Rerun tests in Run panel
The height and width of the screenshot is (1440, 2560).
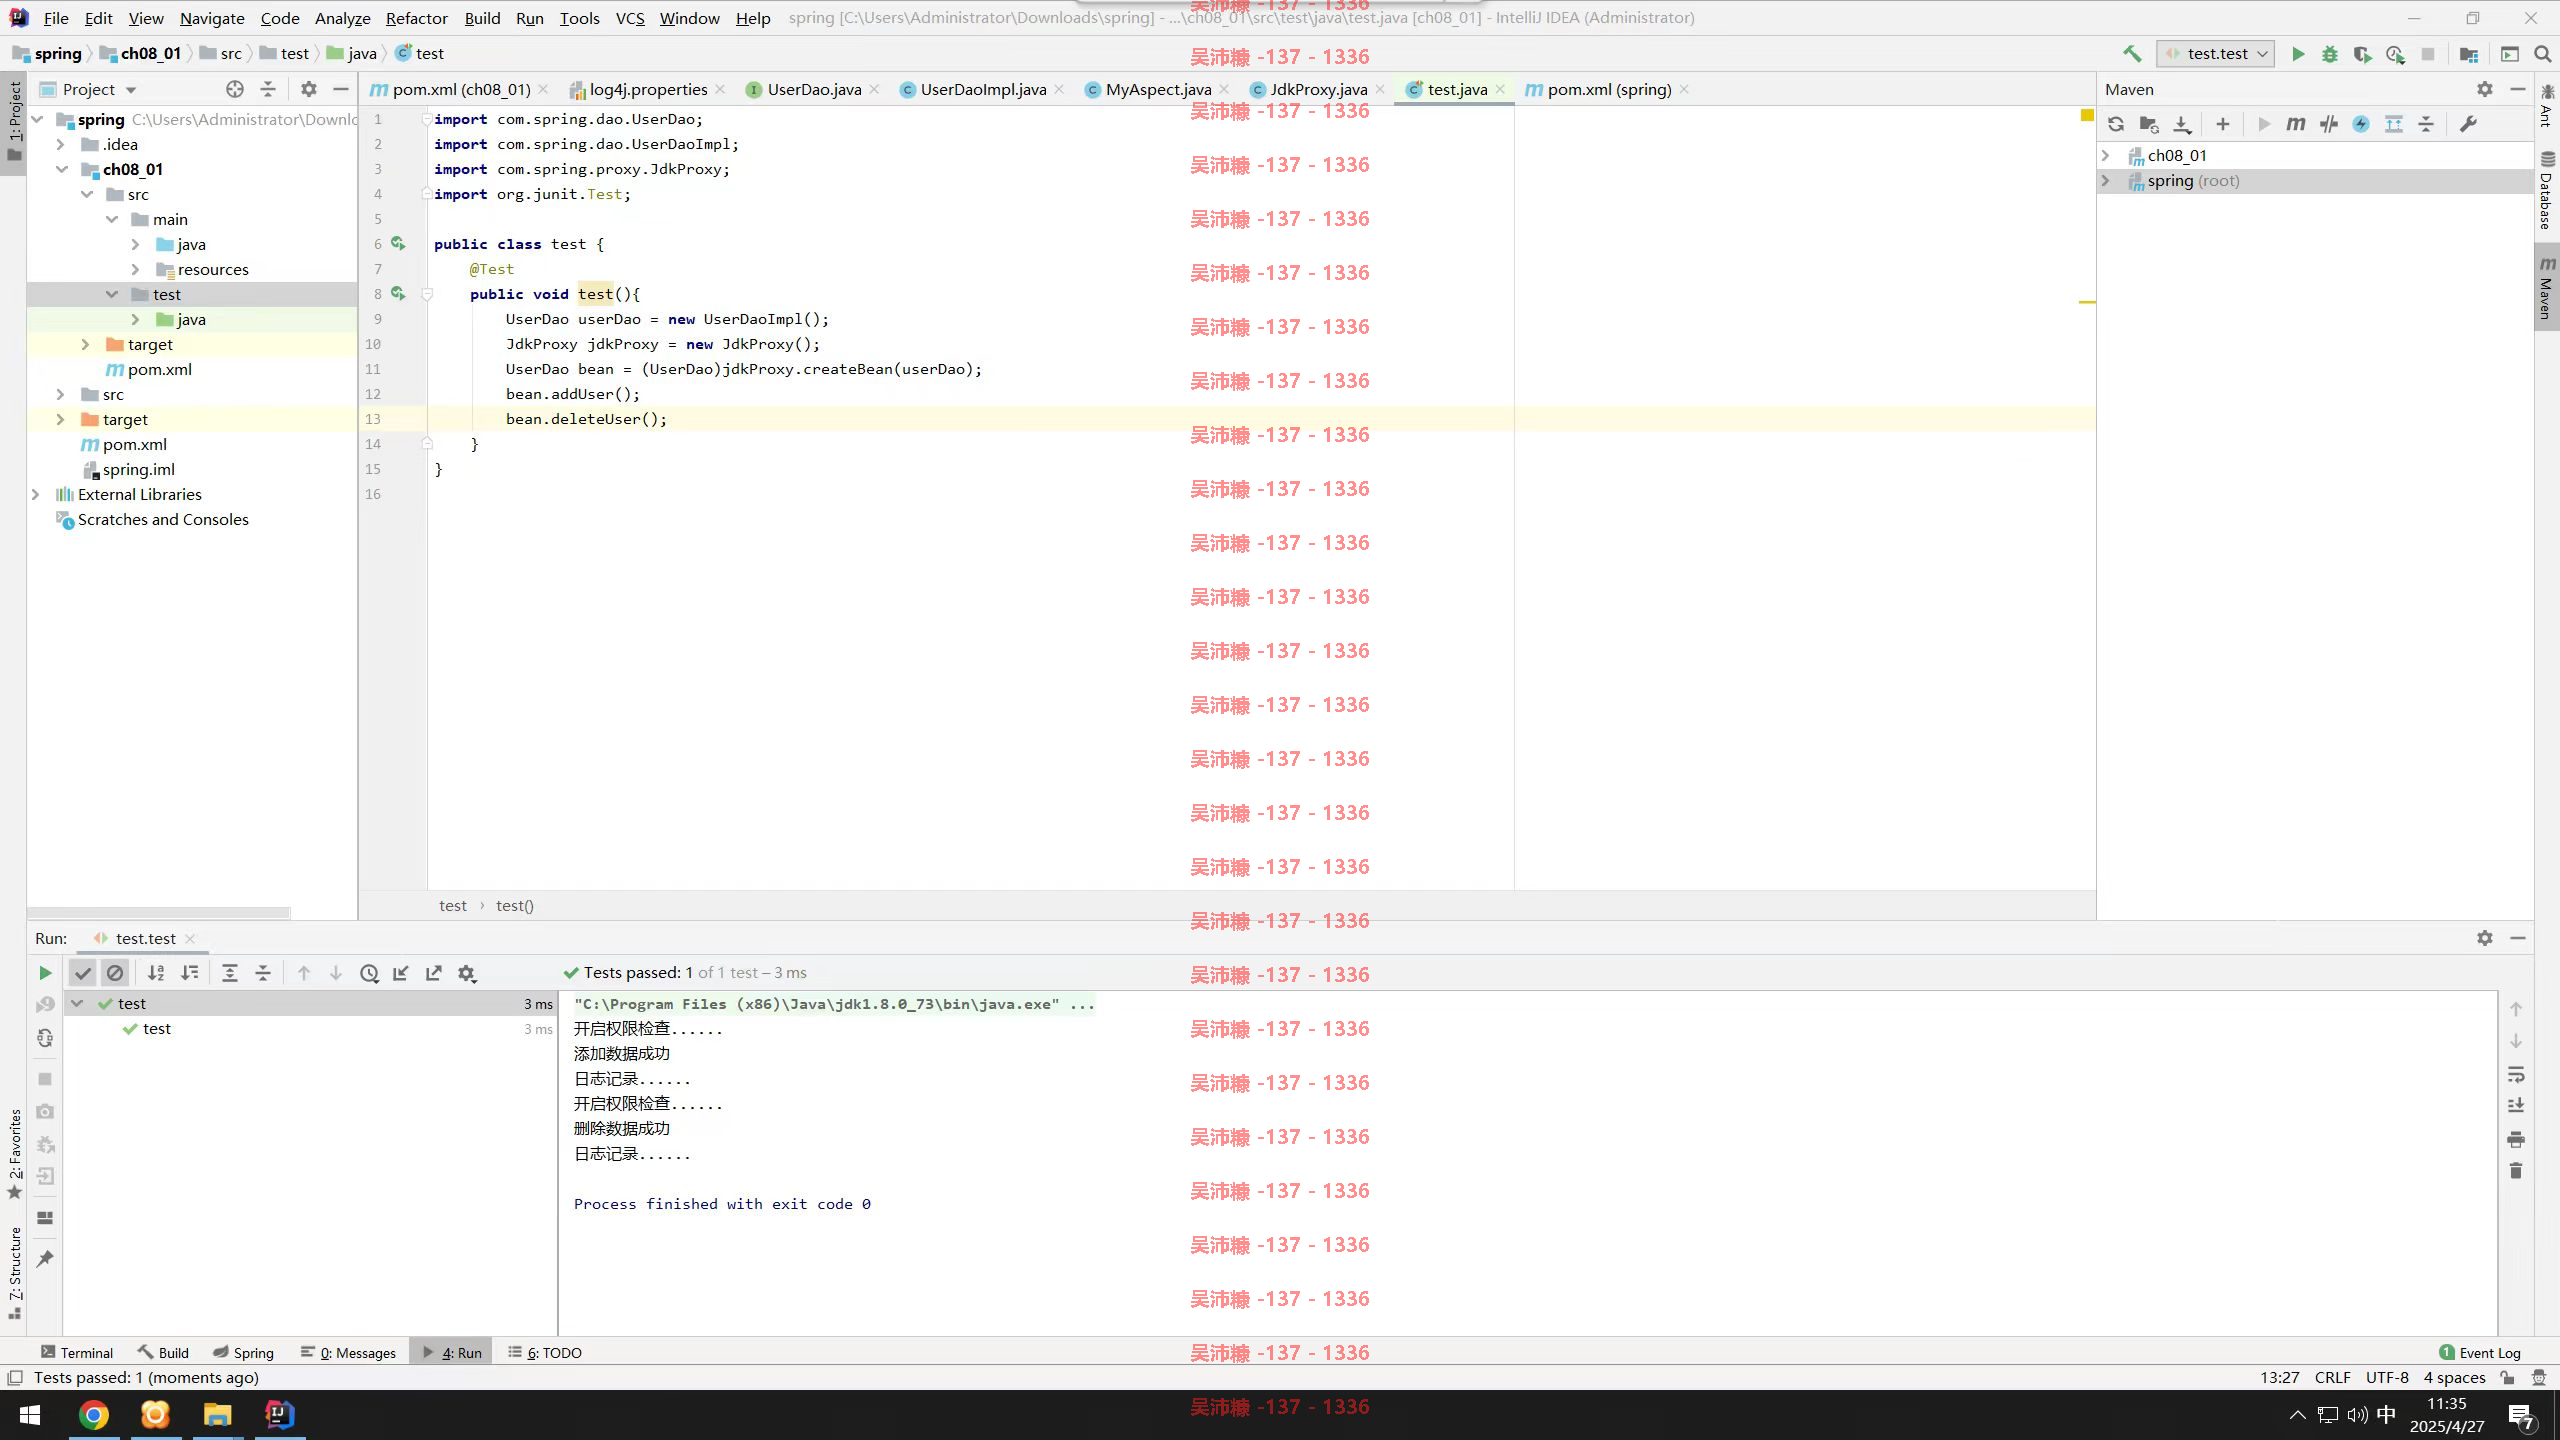pos(45,973)
